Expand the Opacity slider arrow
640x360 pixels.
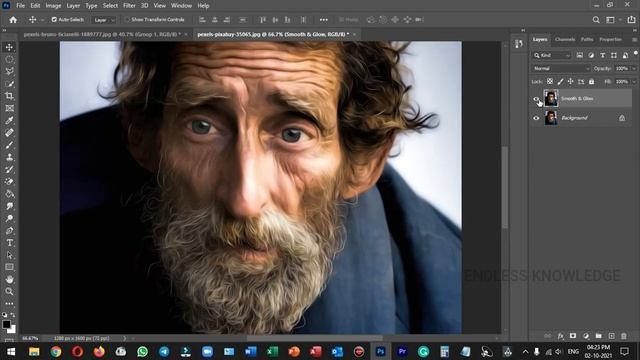634,69
